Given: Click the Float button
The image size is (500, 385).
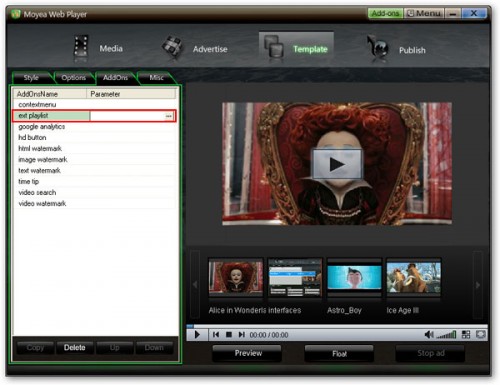Looking at the screenshot, I should 339,353.
